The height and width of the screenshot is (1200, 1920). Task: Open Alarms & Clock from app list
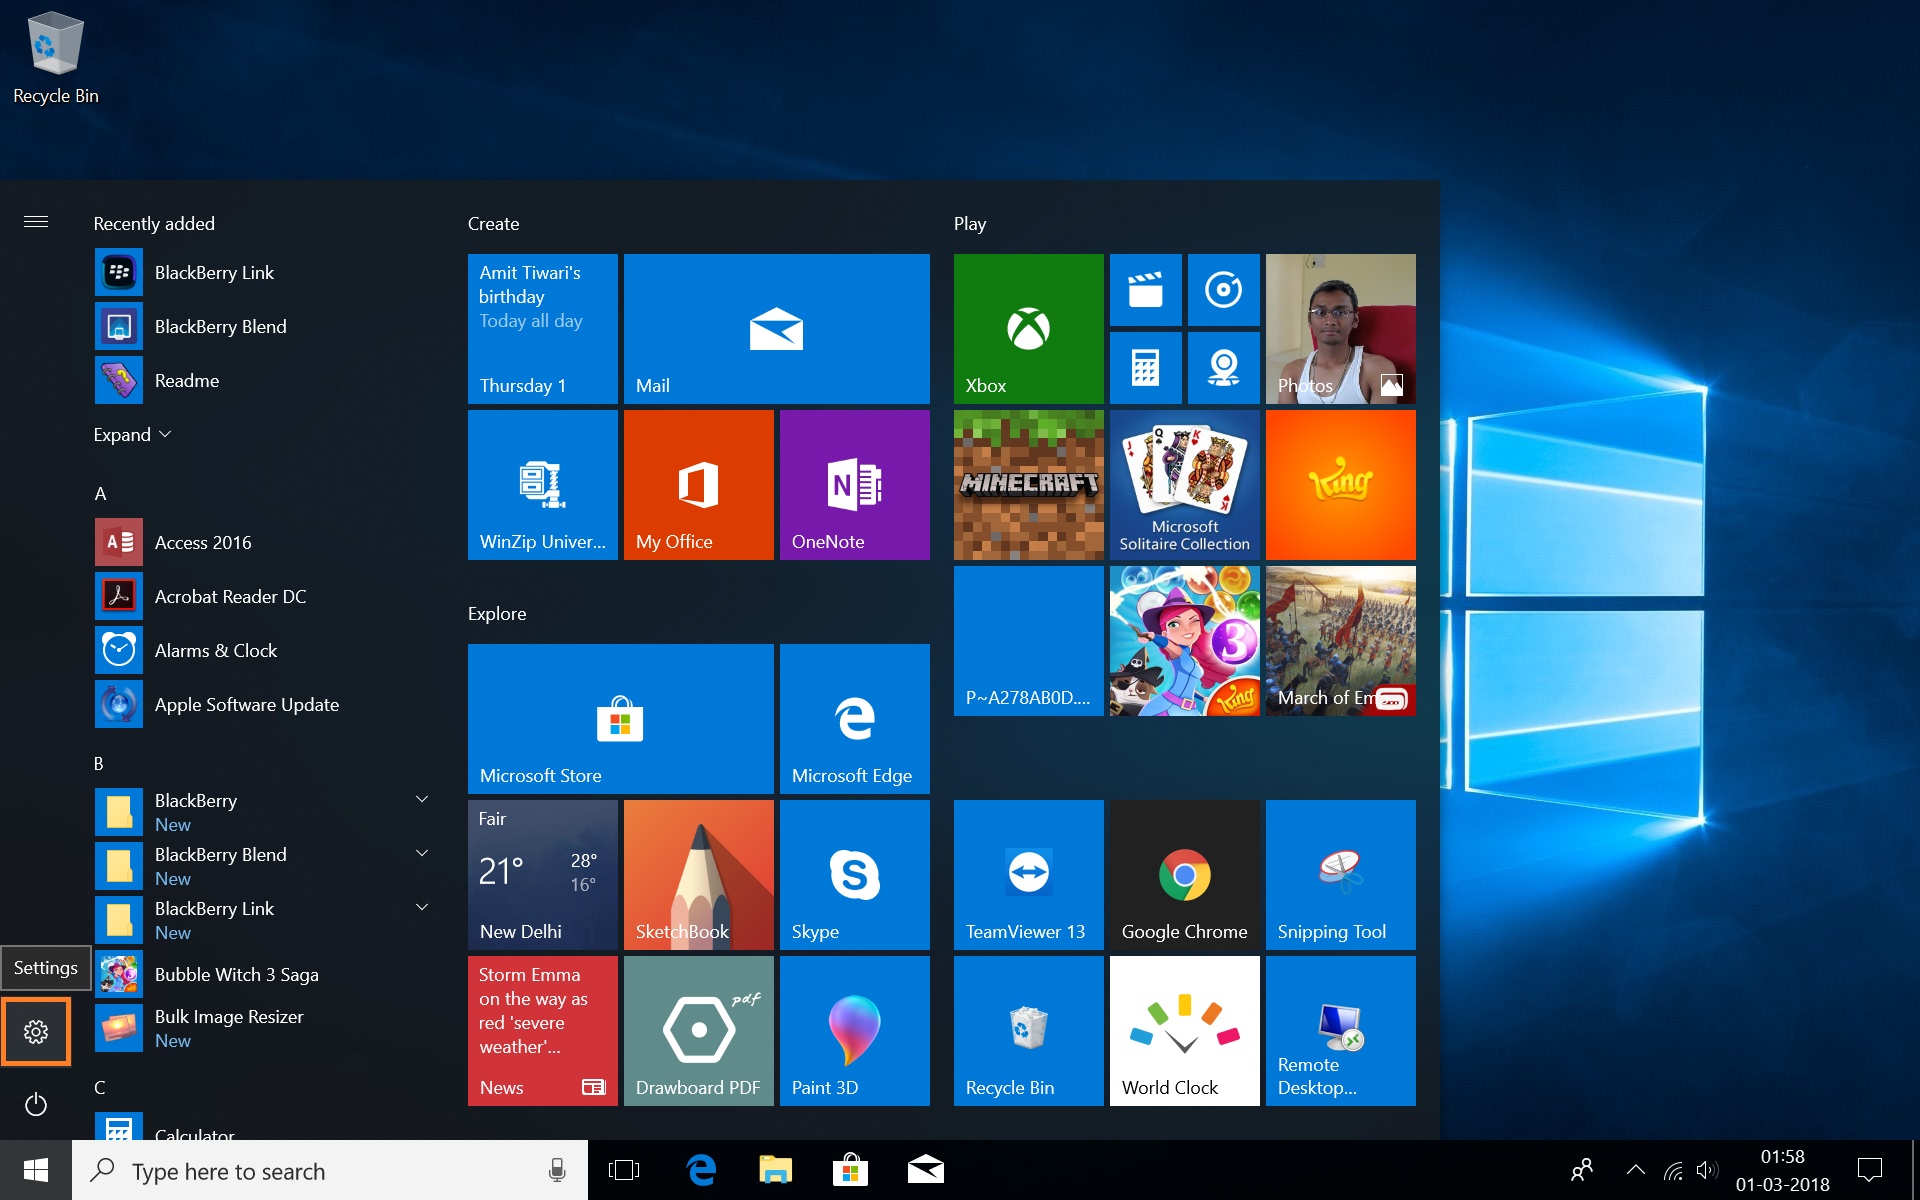265,650
